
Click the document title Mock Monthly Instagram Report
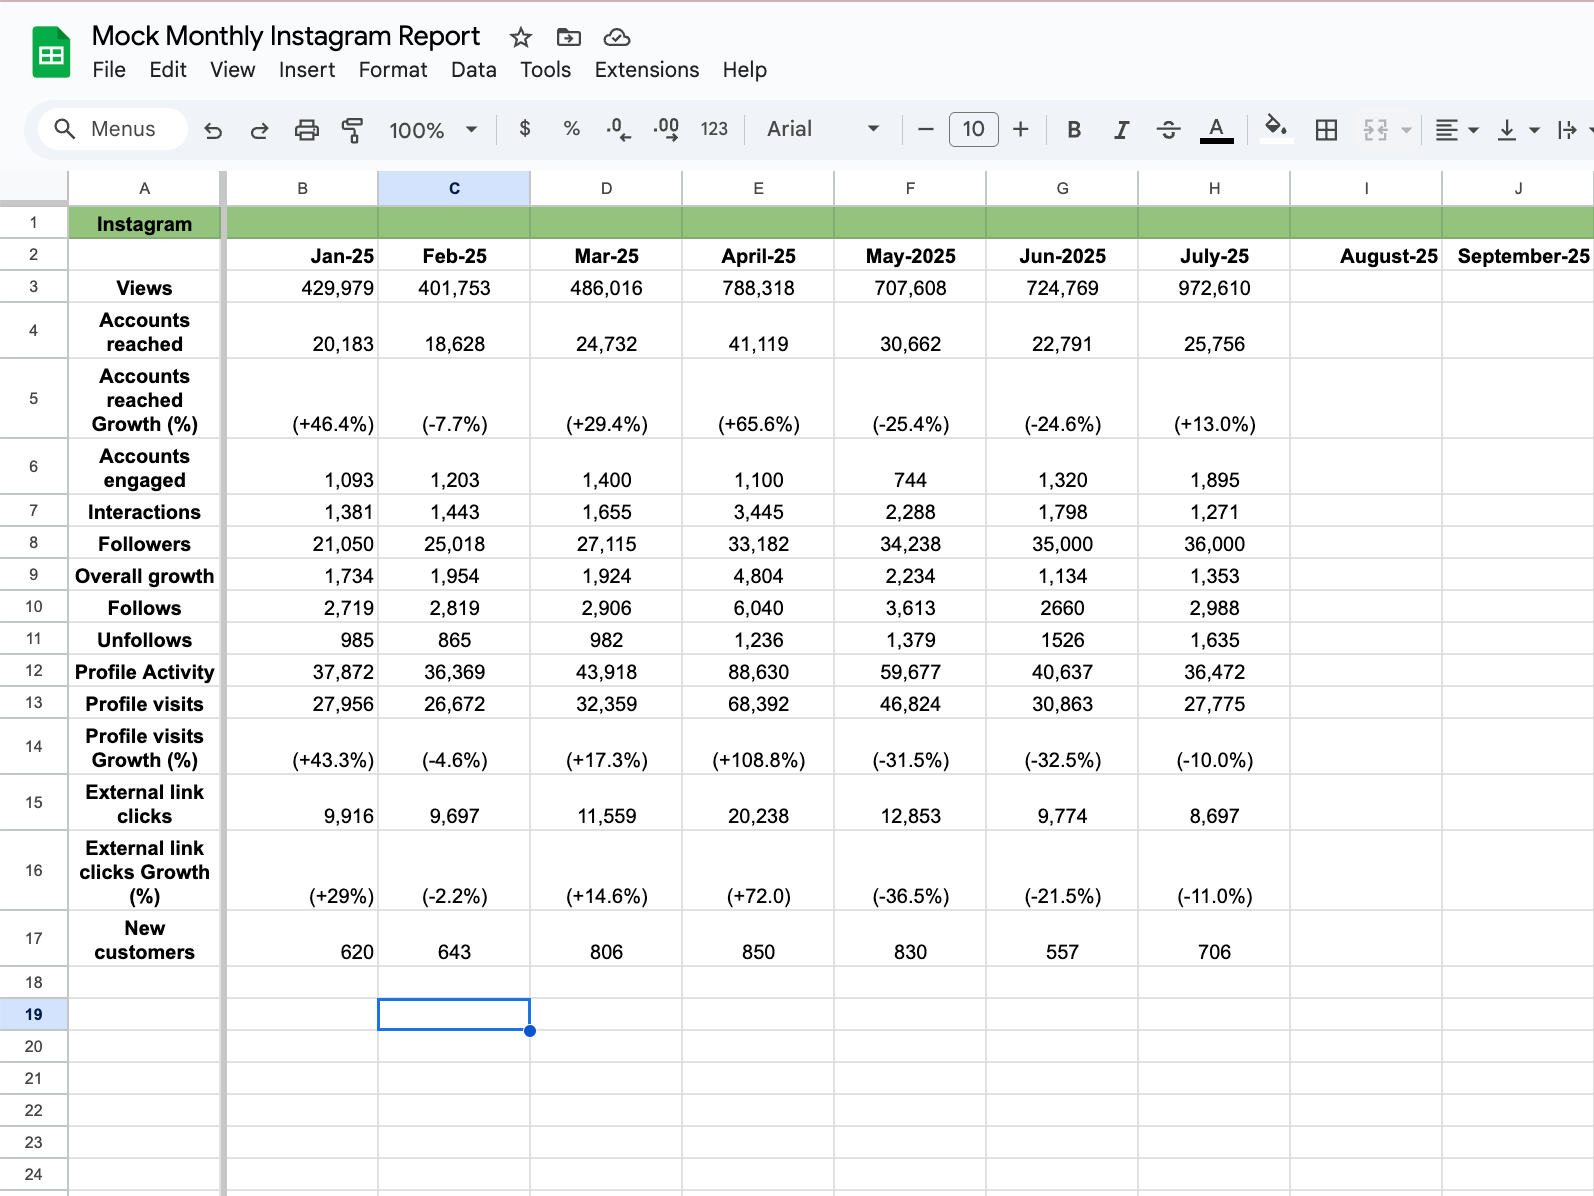point(286,36)
